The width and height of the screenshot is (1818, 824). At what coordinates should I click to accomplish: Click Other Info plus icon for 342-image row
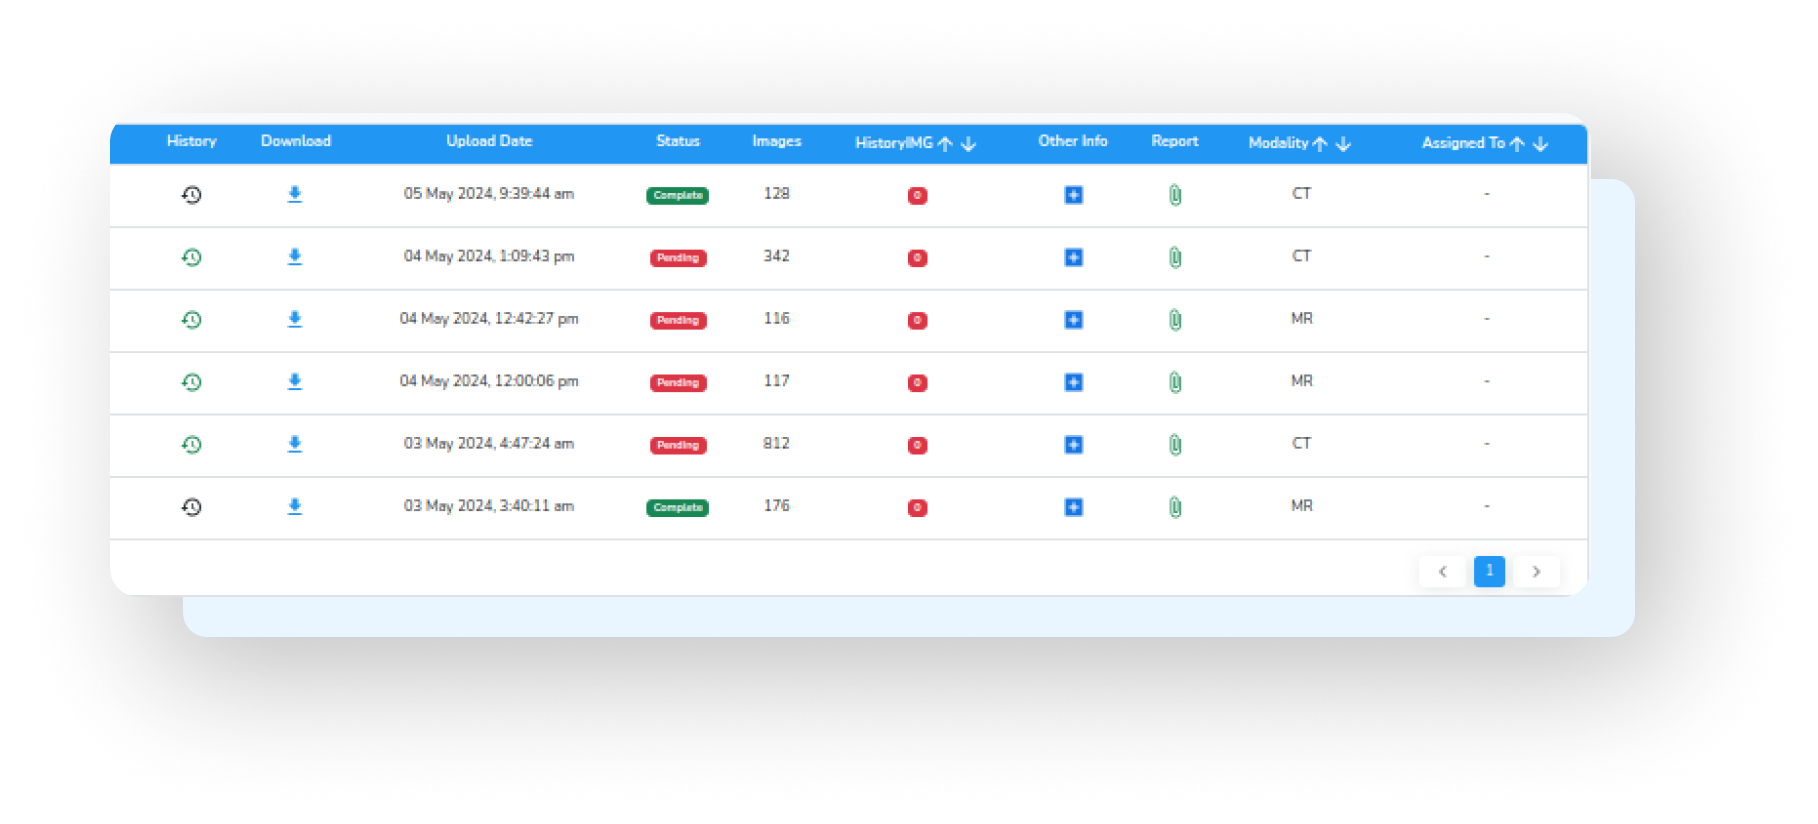(1073, 258)
